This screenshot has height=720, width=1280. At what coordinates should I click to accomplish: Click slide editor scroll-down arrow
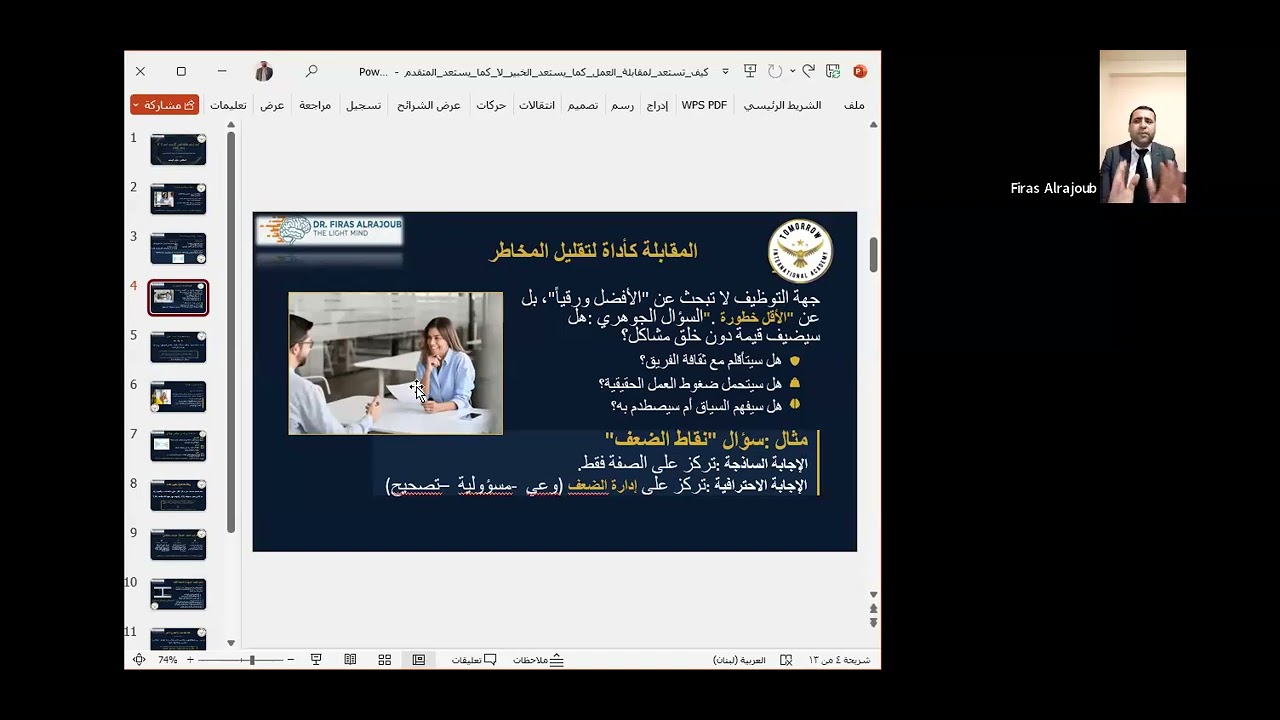tap(873, 594)
